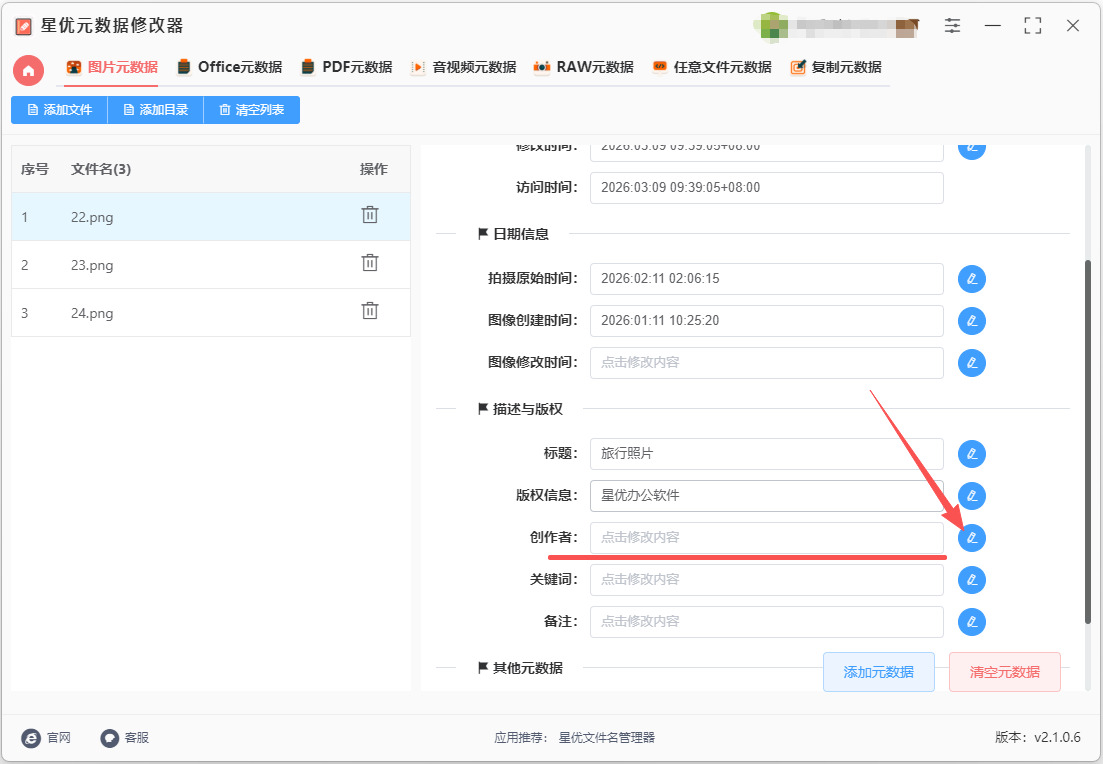
Task: Click the 清空元数据 button
Action: pyautogui.click(x=1005, y=672)
